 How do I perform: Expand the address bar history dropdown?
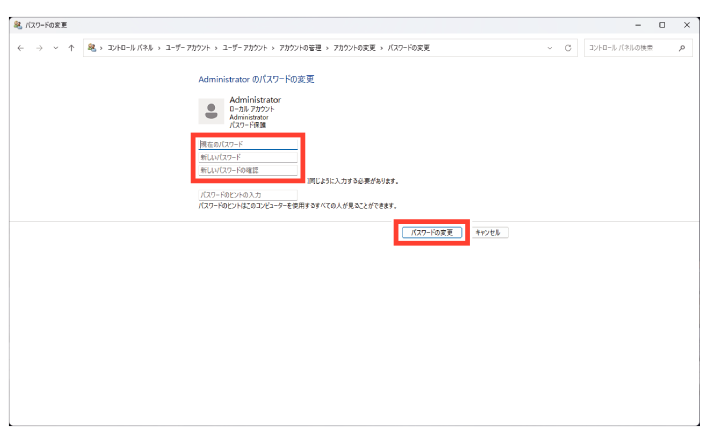tap(550, 48)
